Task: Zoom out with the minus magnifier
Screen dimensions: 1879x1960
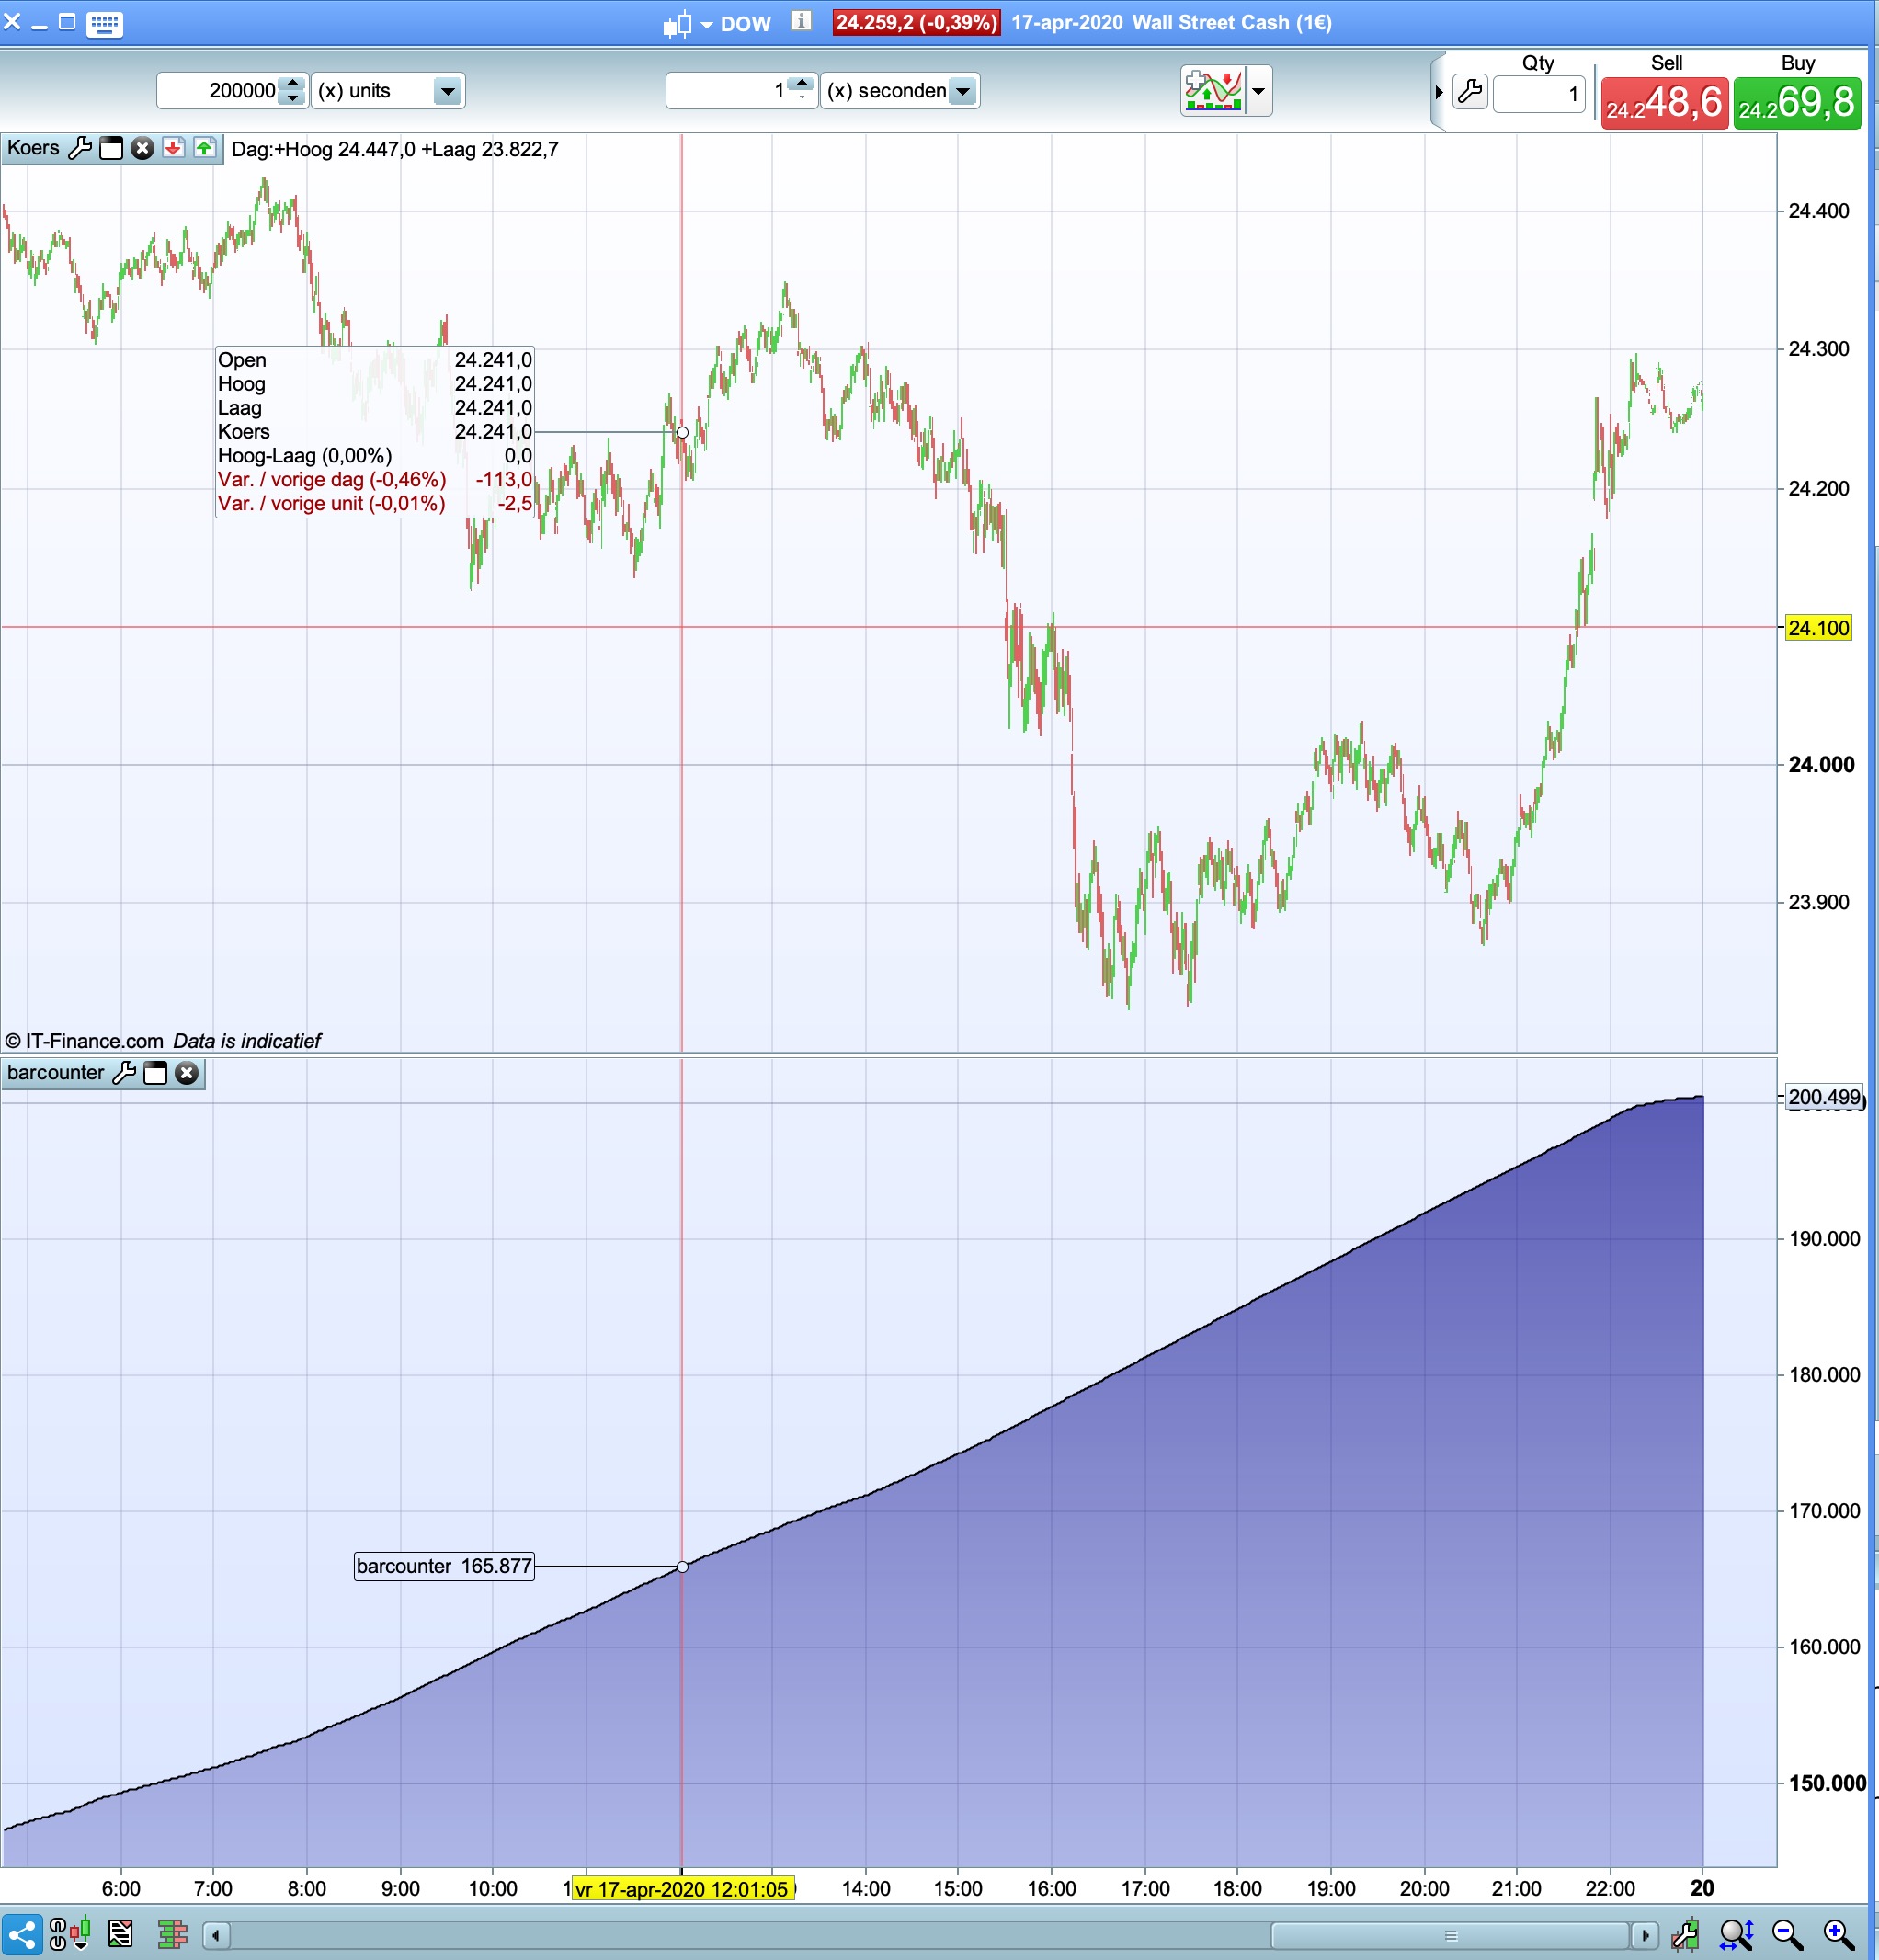Action: point(1787,1935)
